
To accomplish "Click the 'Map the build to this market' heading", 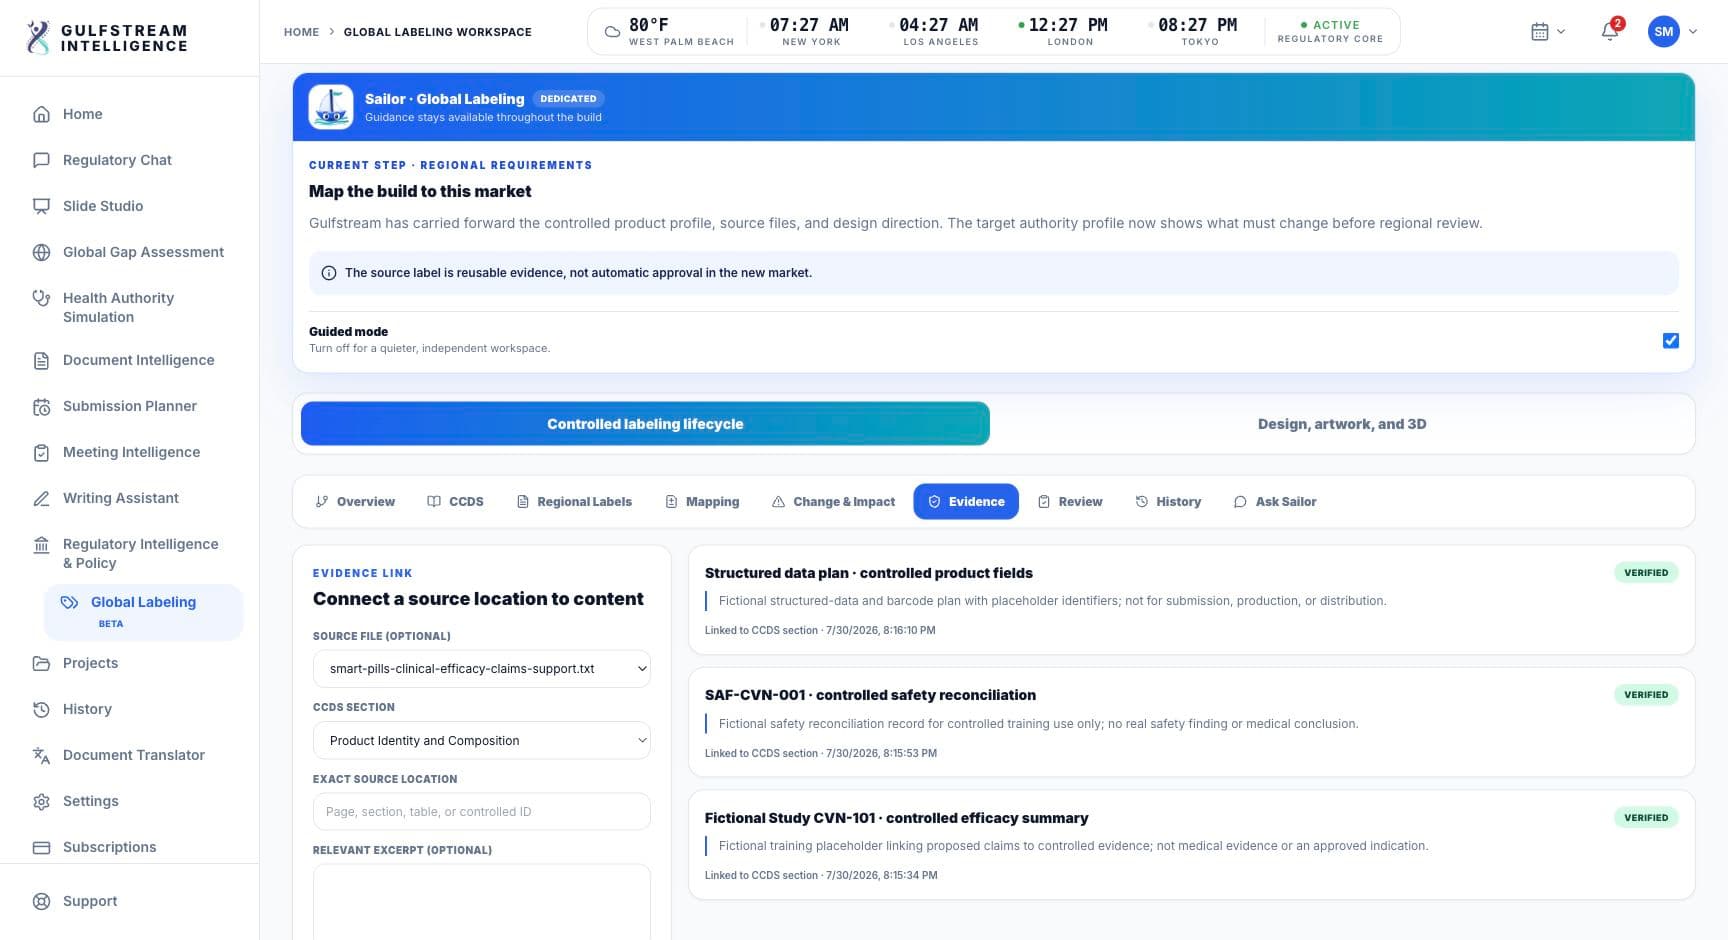I will click(x=420, y=191).
